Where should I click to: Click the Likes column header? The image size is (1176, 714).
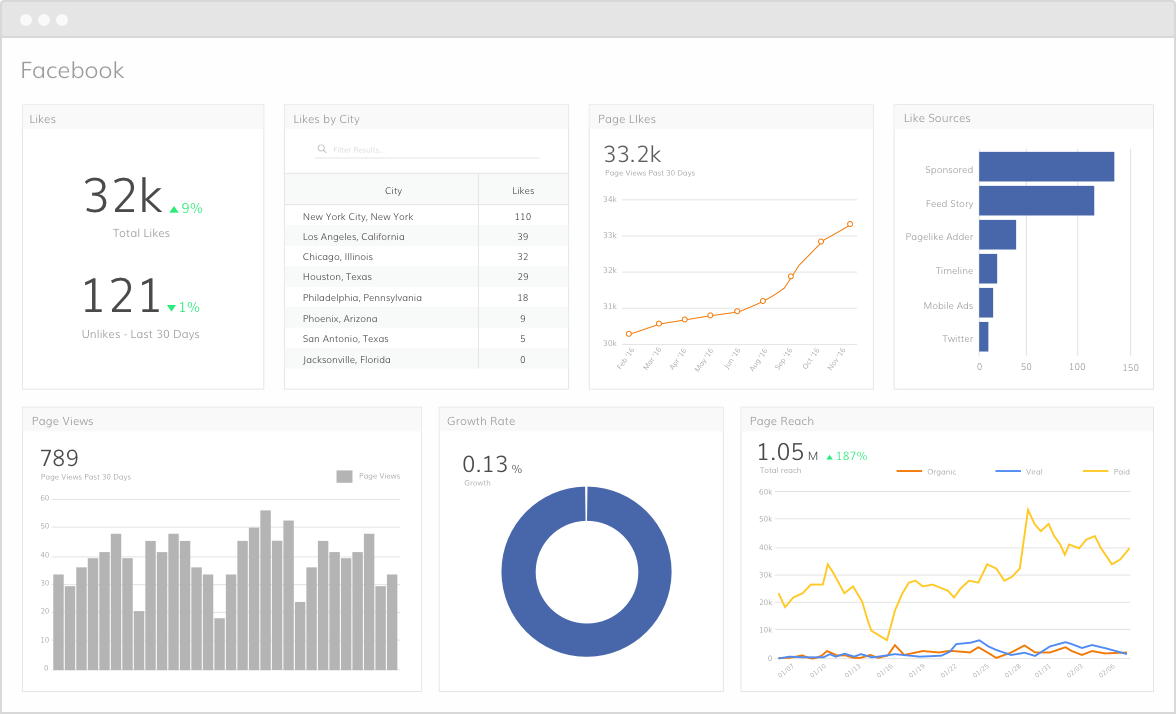523,190
